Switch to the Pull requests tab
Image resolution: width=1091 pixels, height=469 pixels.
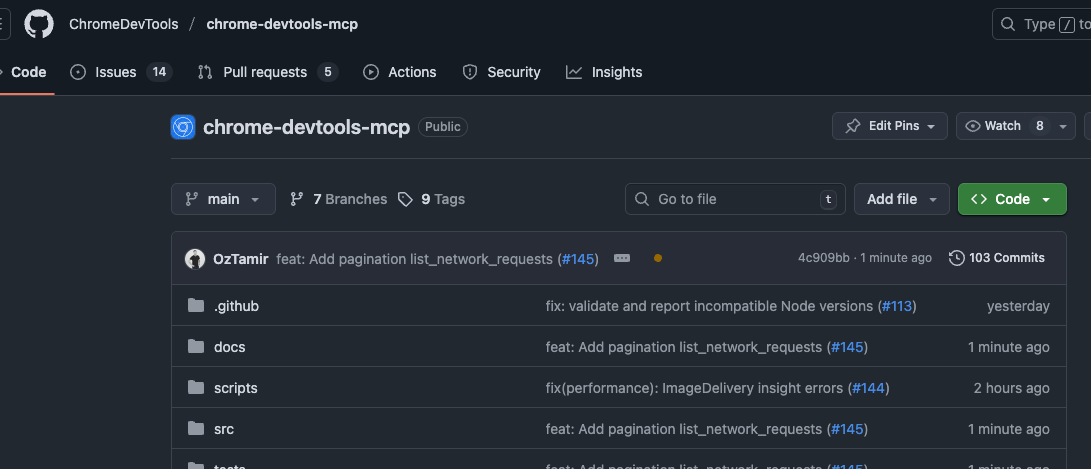point(268,72)
